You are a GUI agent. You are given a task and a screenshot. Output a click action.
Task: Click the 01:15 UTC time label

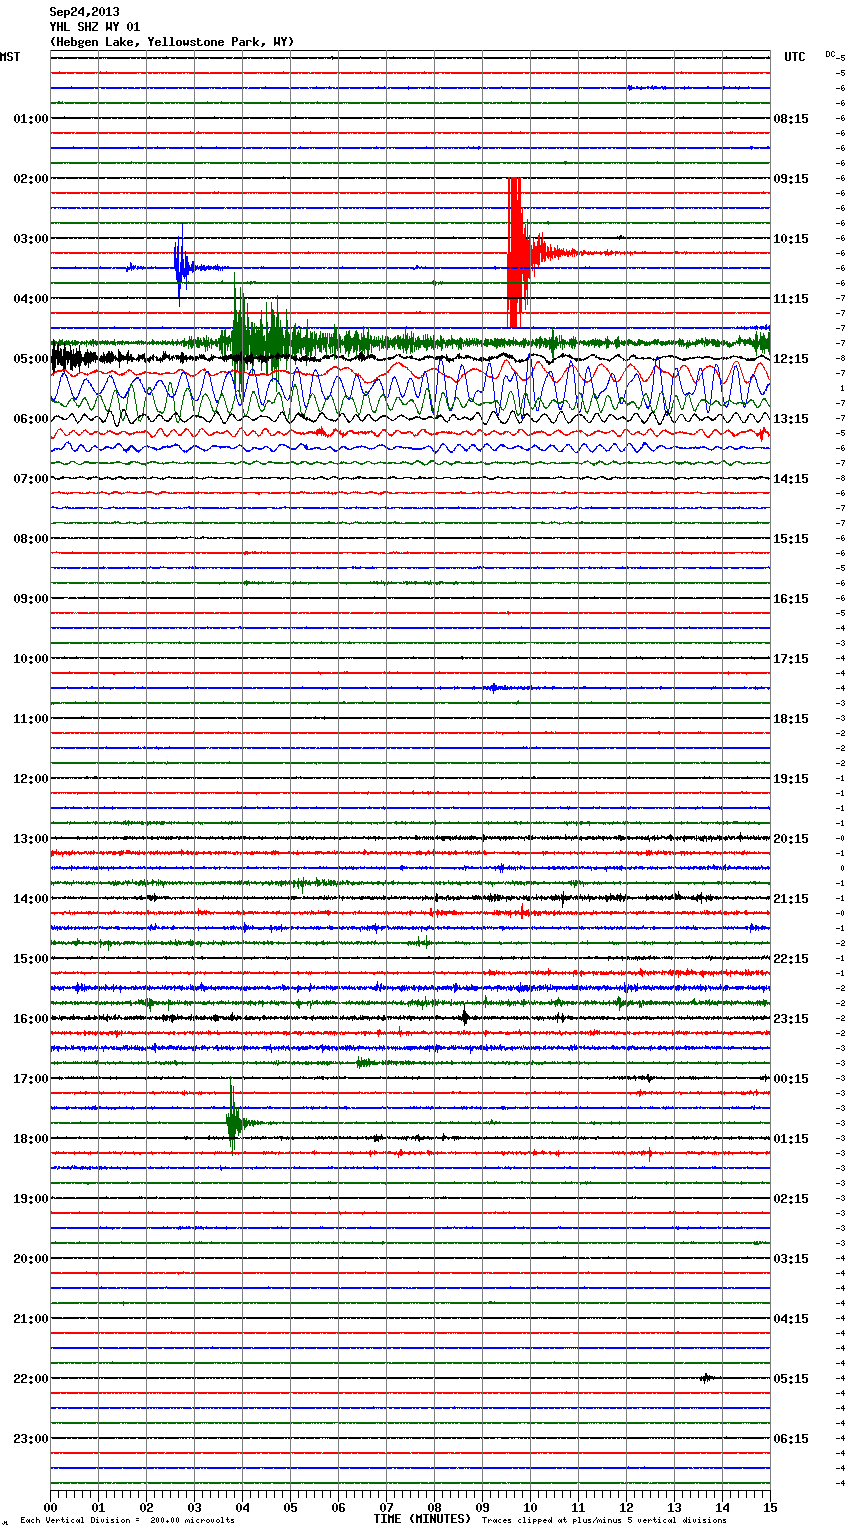coord(791,1139)
